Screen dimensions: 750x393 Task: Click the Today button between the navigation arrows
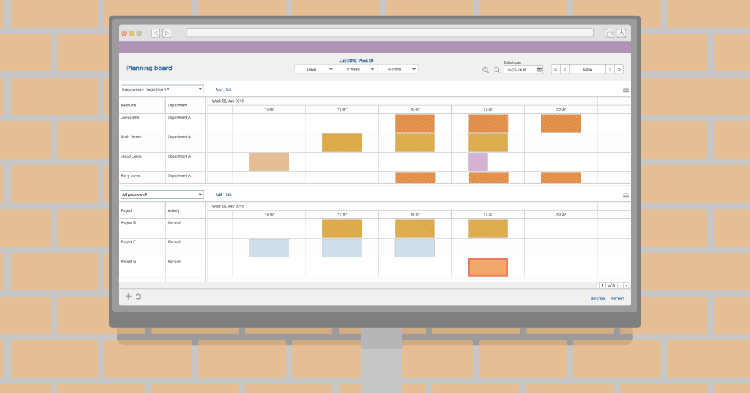pos(587,69)
